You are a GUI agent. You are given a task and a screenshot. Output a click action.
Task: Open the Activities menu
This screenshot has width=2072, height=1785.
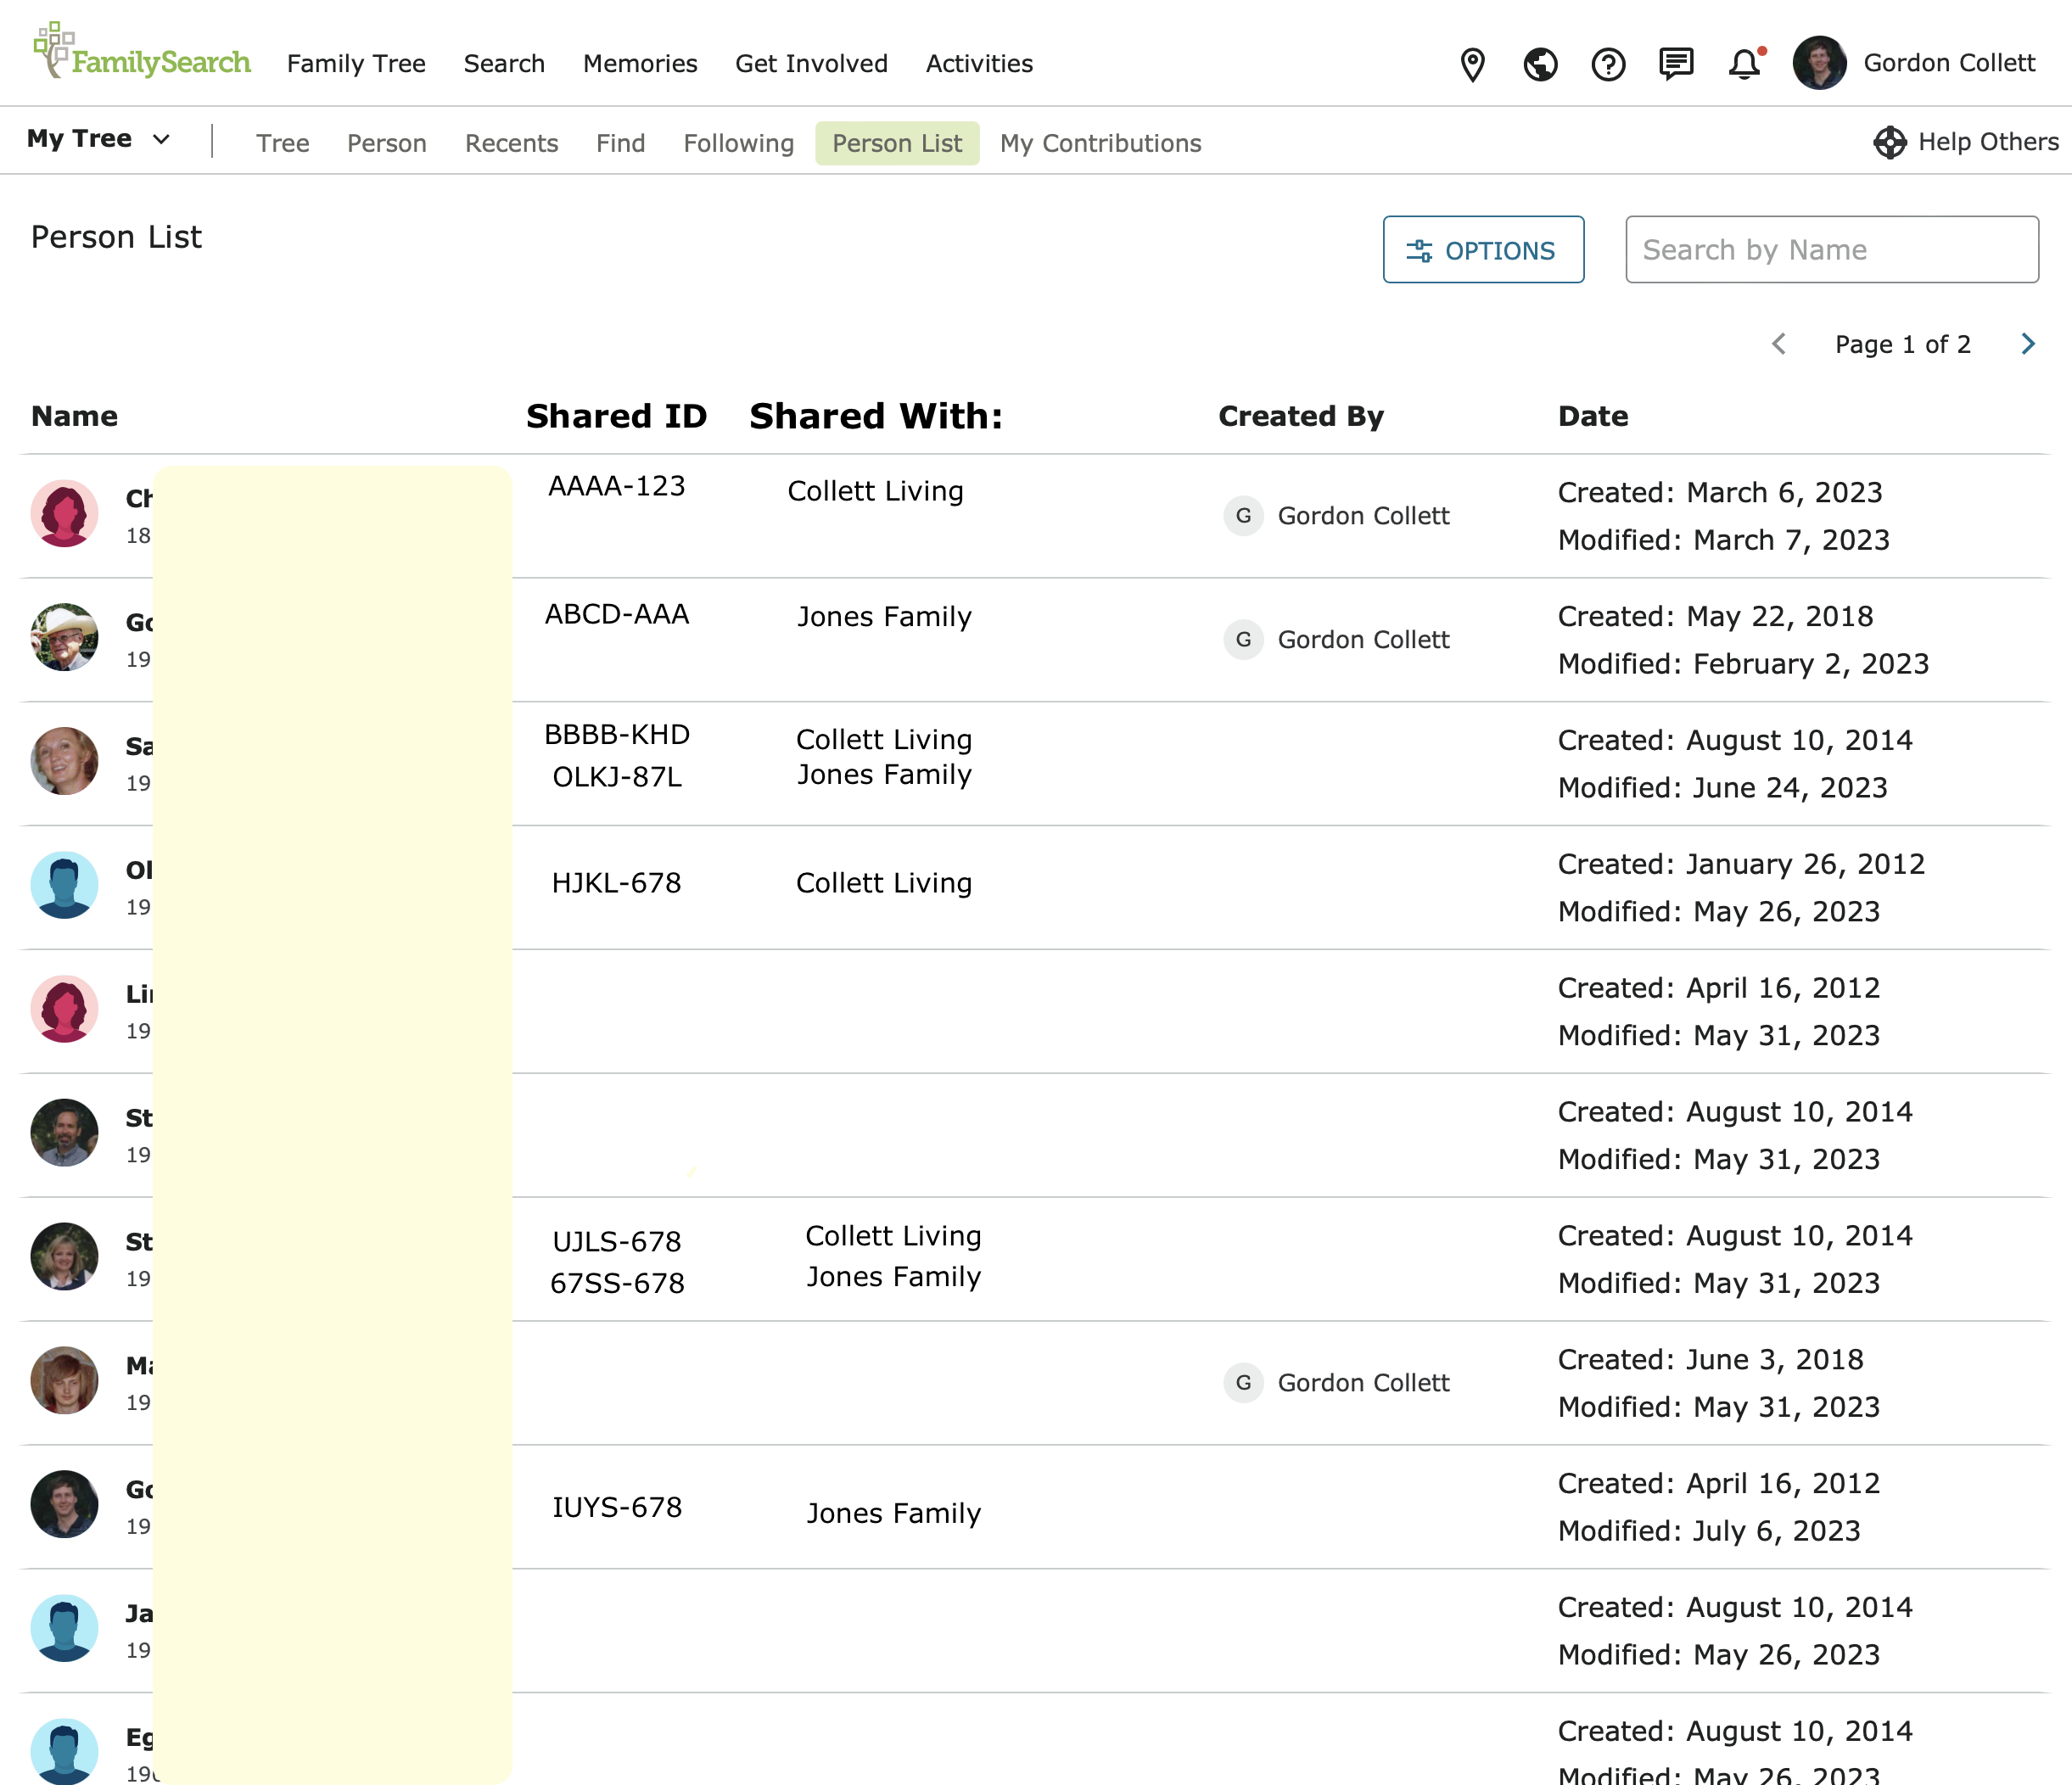point(978,64)
